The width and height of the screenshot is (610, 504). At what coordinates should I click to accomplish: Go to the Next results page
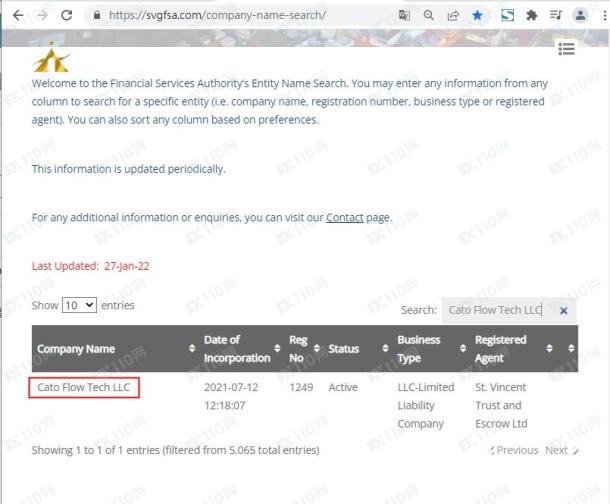(562, 450)
